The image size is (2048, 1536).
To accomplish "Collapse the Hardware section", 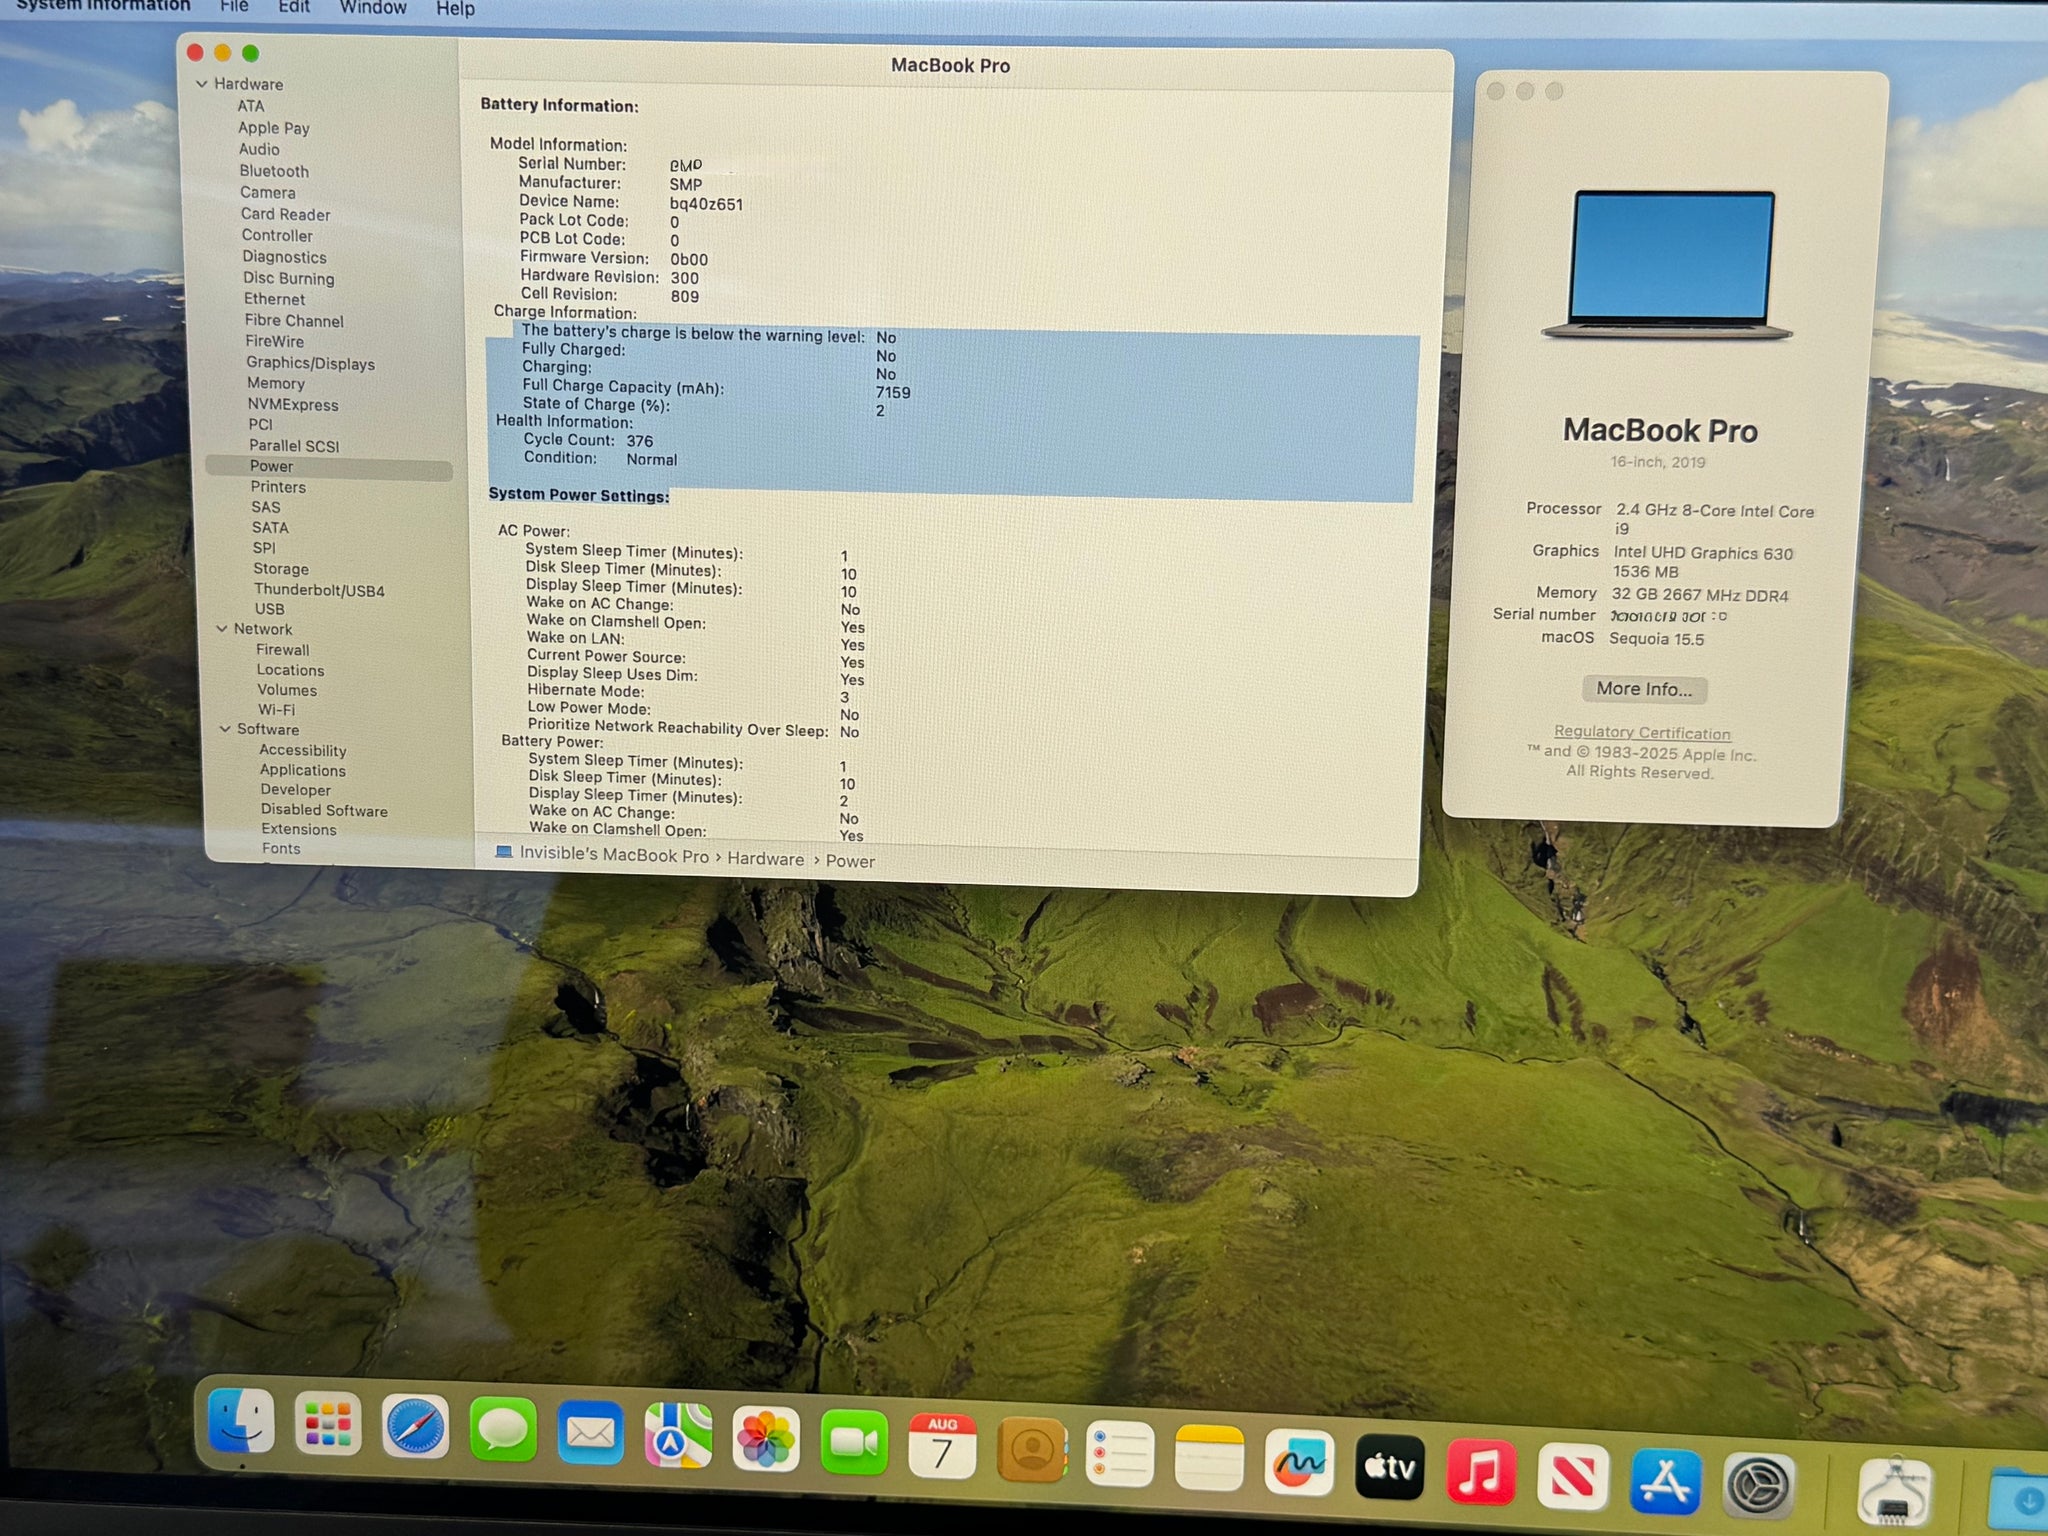I will pyautogui.click(x=202, y=84).
